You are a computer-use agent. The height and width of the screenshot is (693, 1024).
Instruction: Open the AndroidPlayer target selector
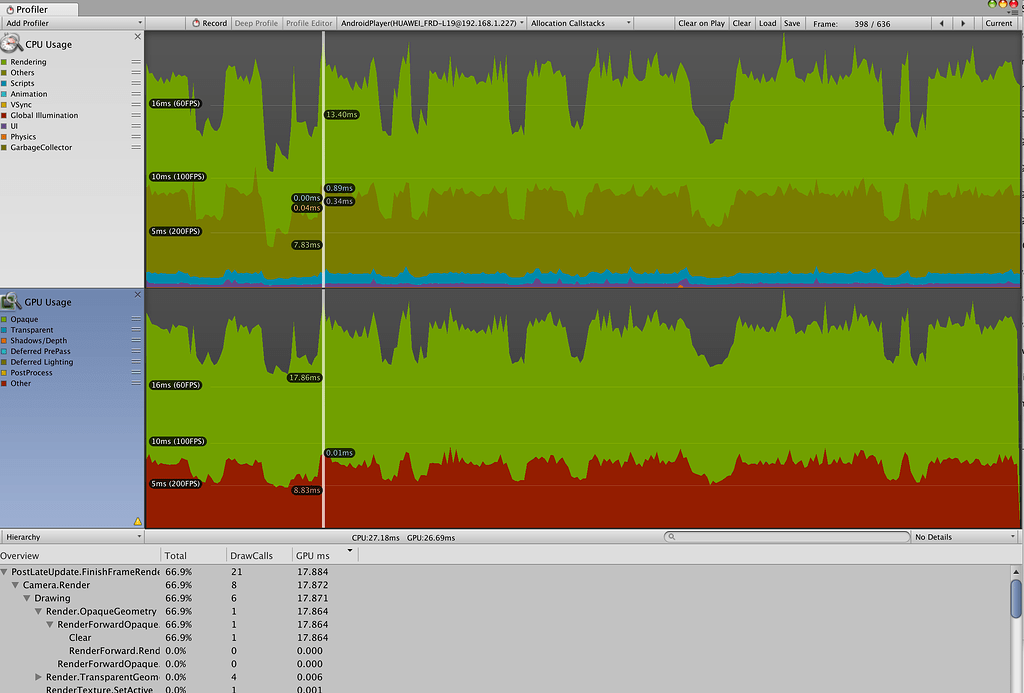[x=430, y=22]
